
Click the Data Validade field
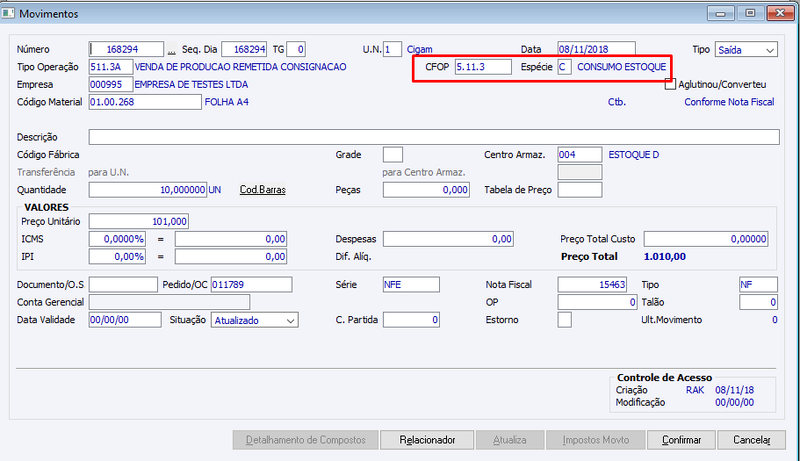click(x=125, y=320)
